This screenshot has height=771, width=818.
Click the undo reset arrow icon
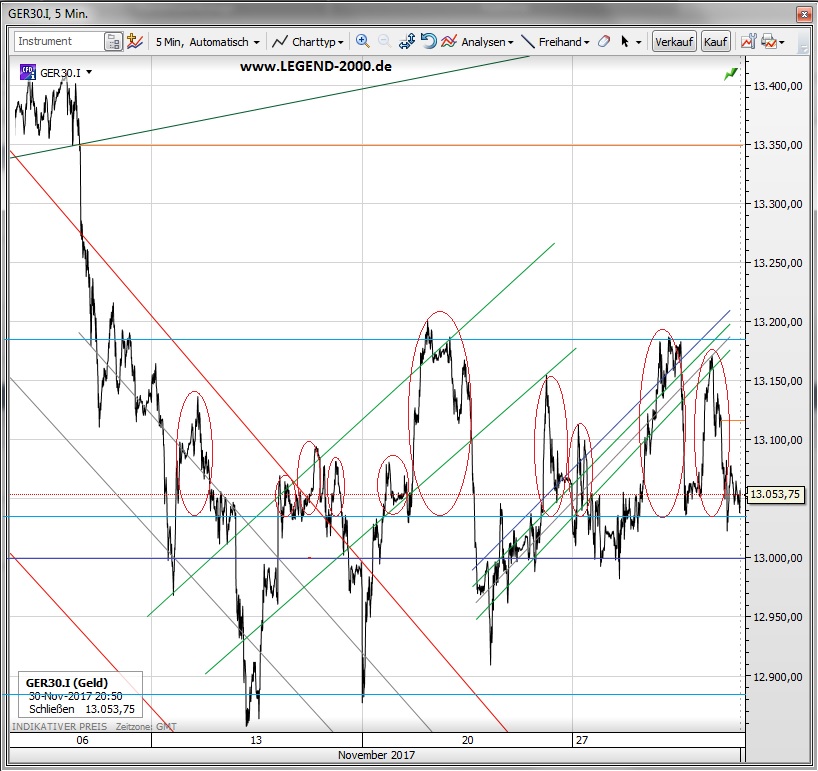[x=428, y=42]
